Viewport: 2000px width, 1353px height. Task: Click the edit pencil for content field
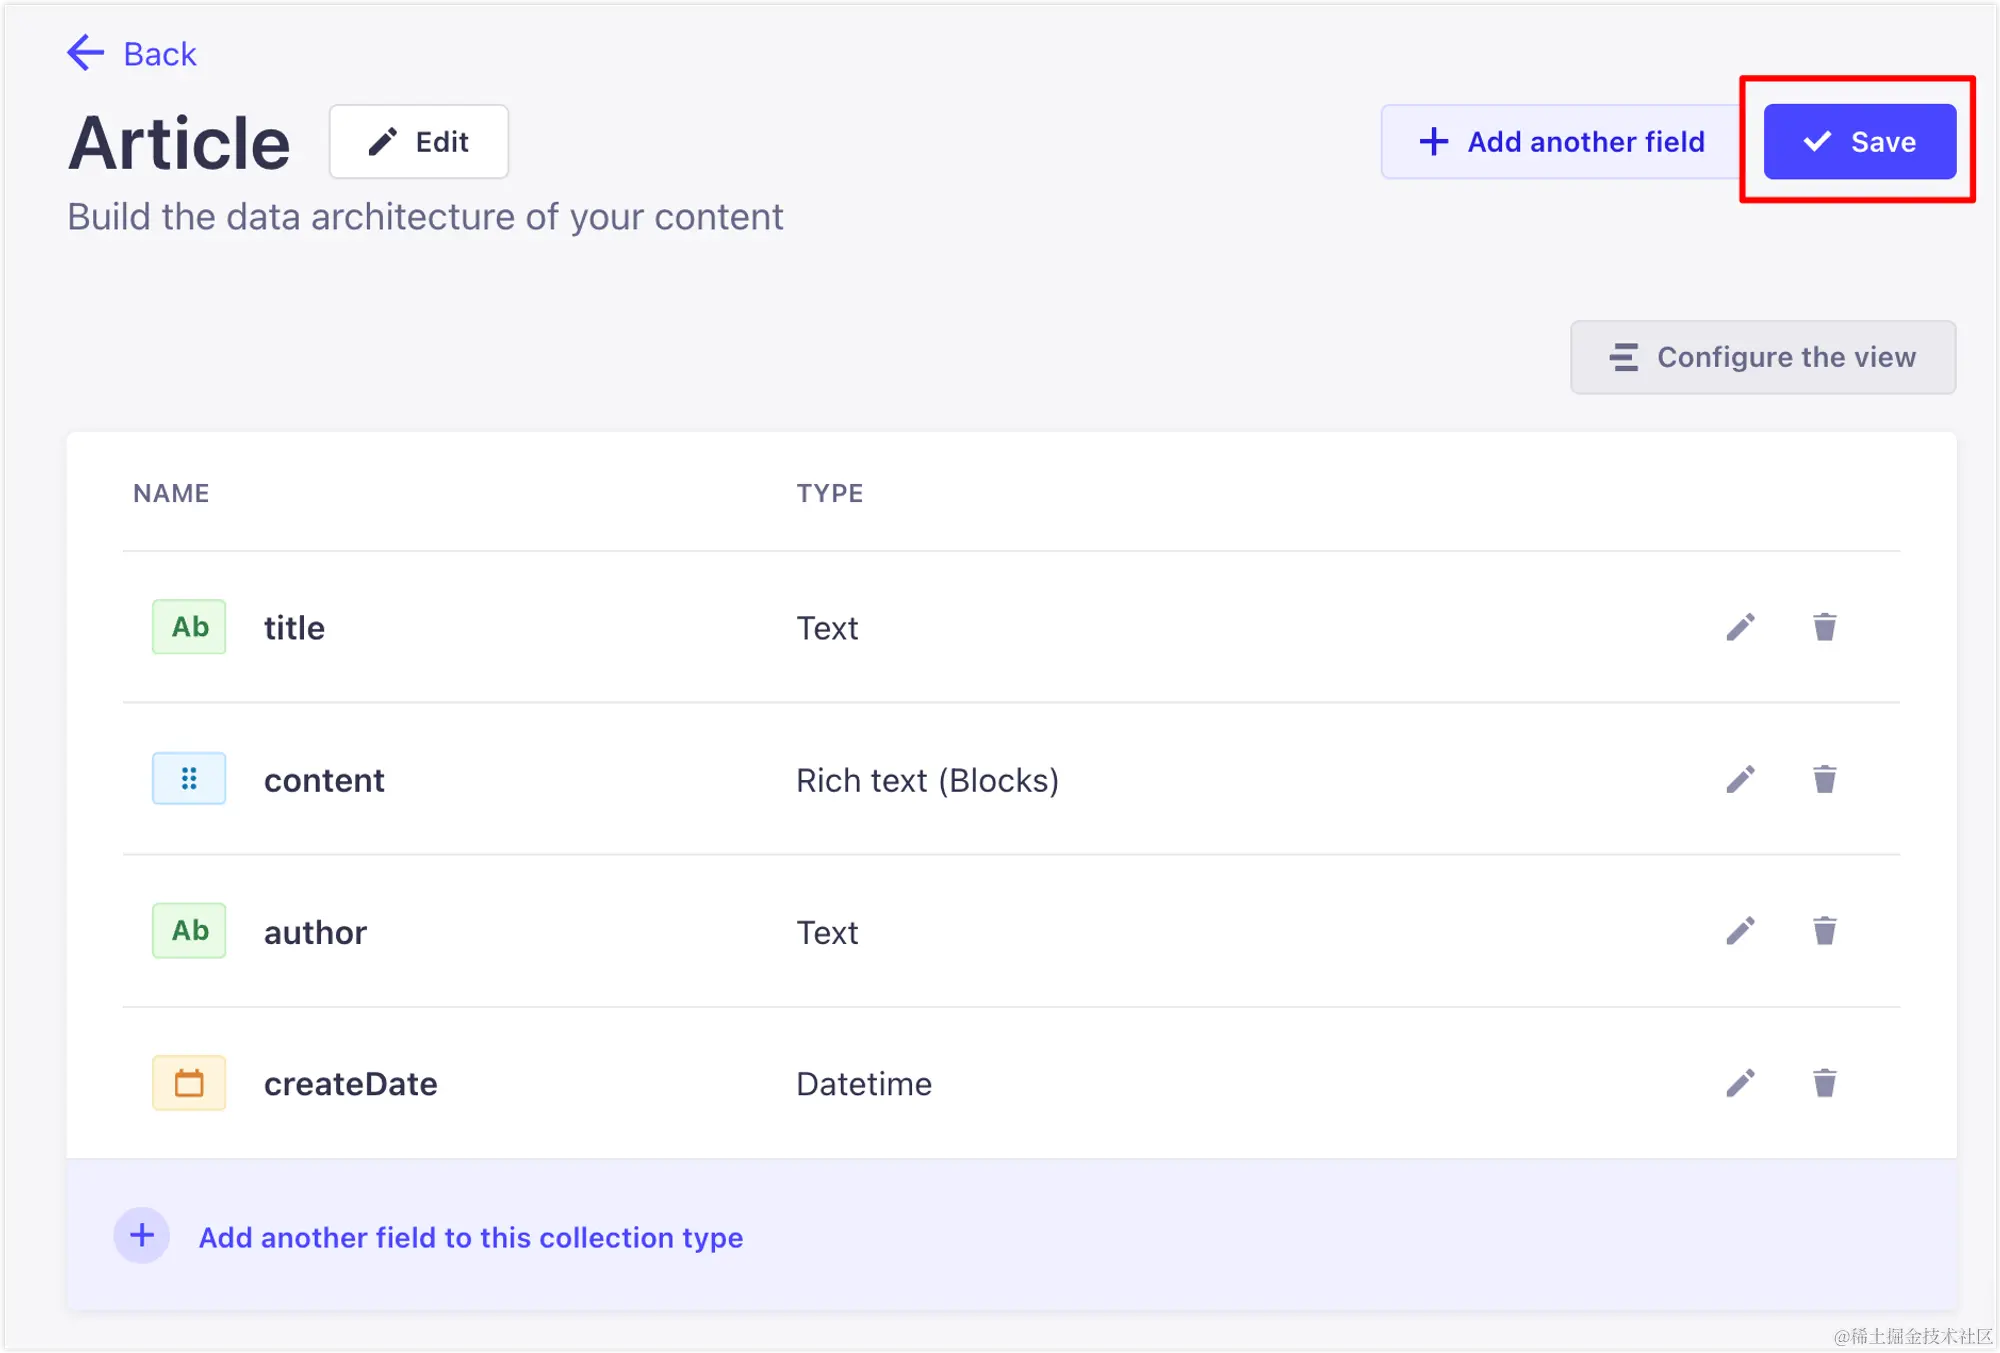tap(1740, 779)
